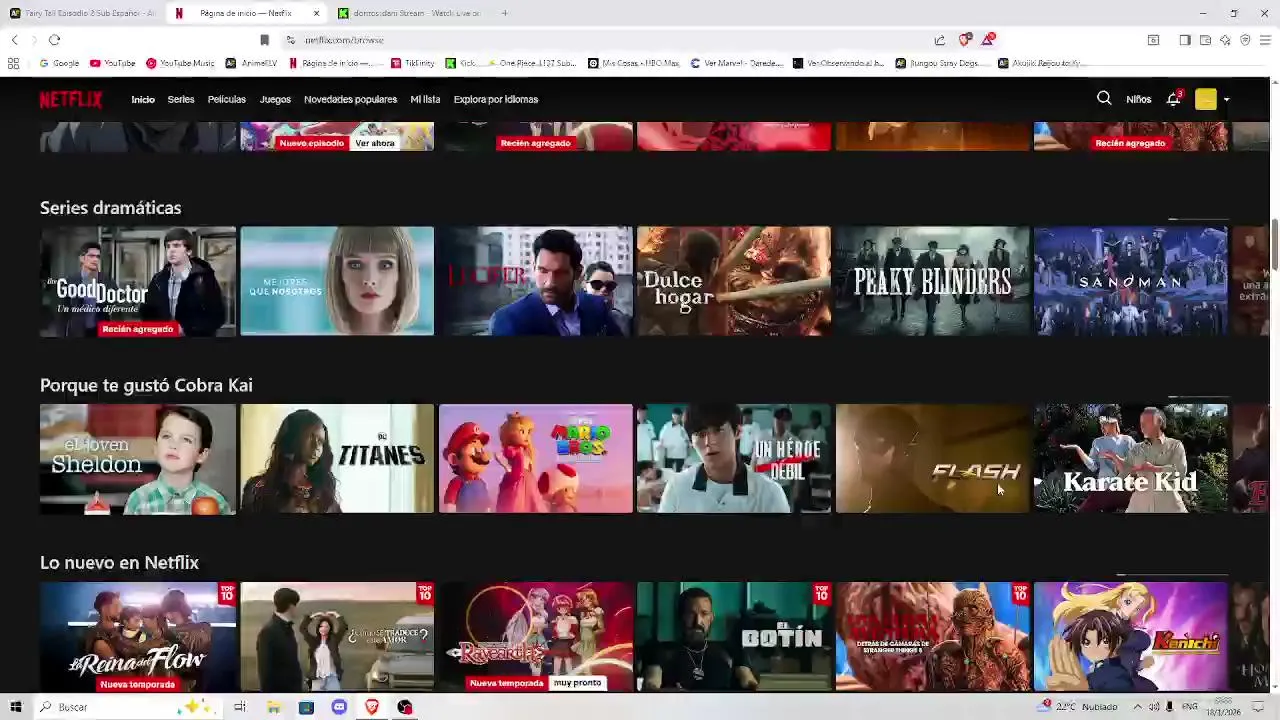Open the bookmarks apps grid icon
The width and height of the screenshot is (1280, 720).
click(13, 63)
